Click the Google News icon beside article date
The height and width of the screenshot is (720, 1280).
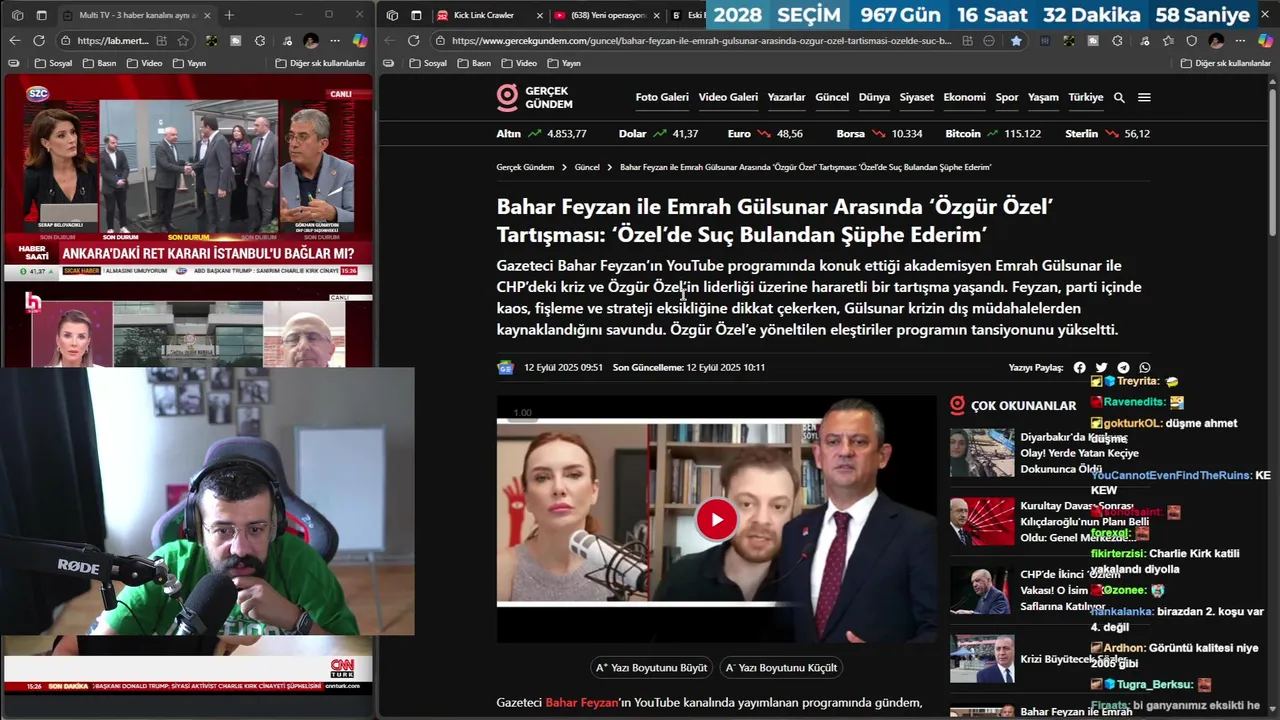[x=505, y=368]
